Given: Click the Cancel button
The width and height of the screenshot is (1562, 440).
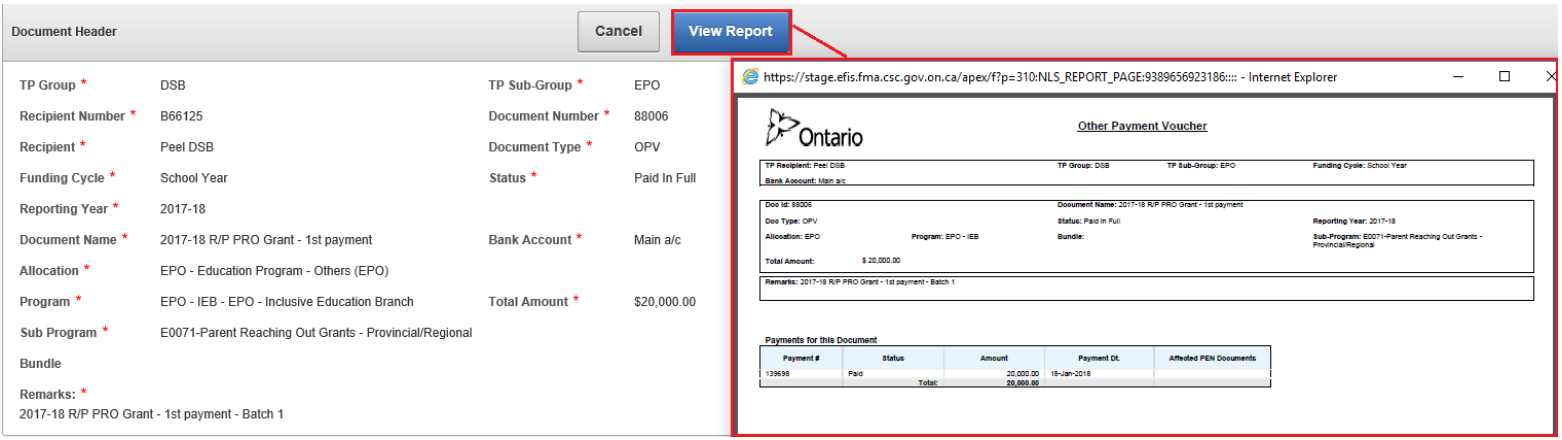Looking at the screenshot, I should (618, 31).
